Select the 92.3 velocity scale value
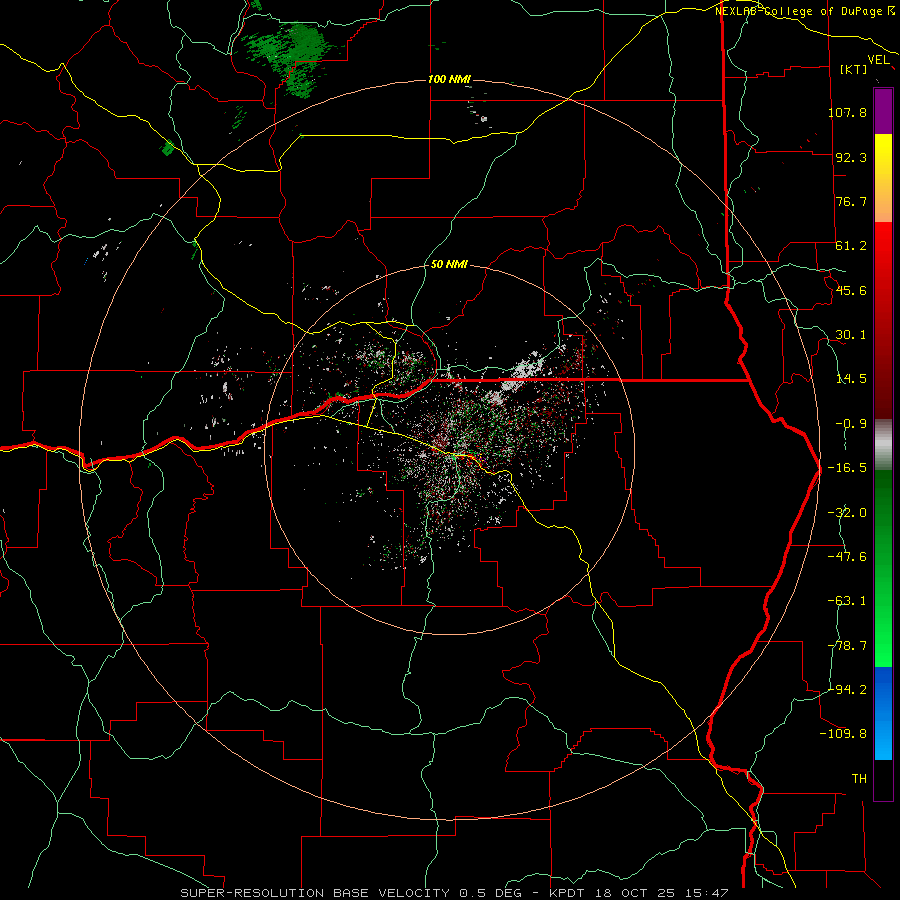The width and height of the screenshot is (900, 900). pyautogui.click(x=851, y=157)
